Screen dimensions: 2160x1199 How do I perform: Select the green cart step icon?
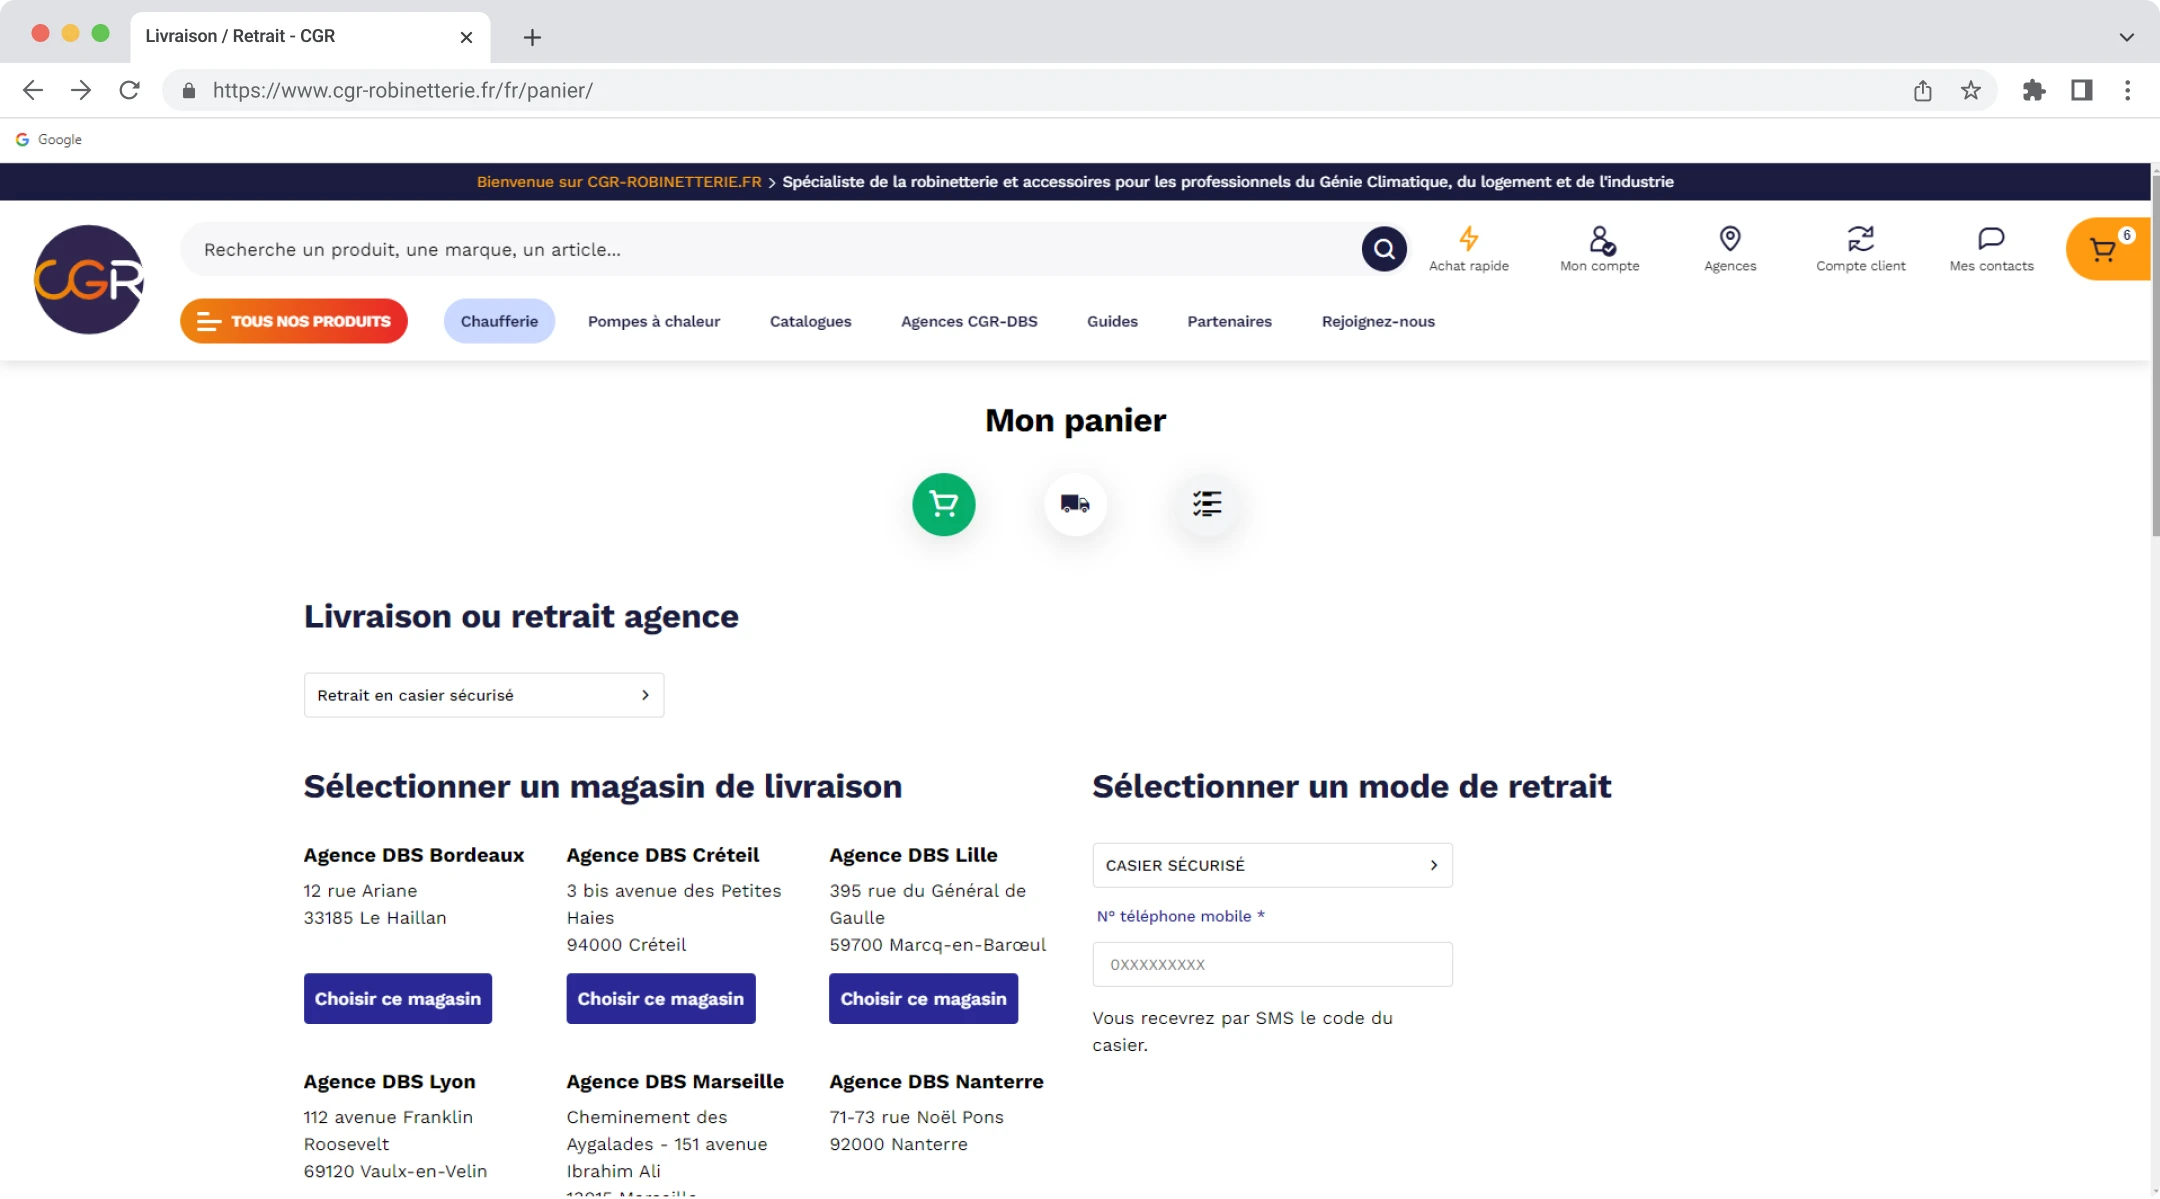[943, 504]
